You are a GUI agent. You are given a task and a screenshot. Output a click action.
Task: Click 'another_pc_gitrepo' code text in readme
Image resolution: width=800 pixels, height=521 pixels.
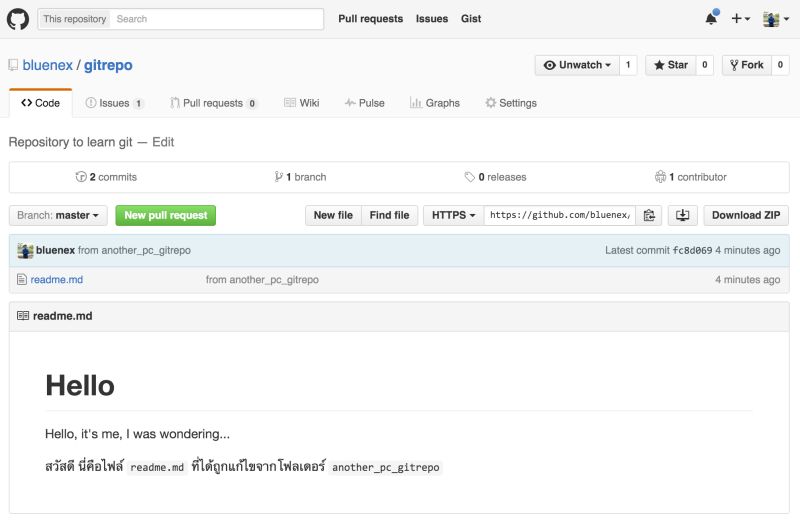coord(386,467)
